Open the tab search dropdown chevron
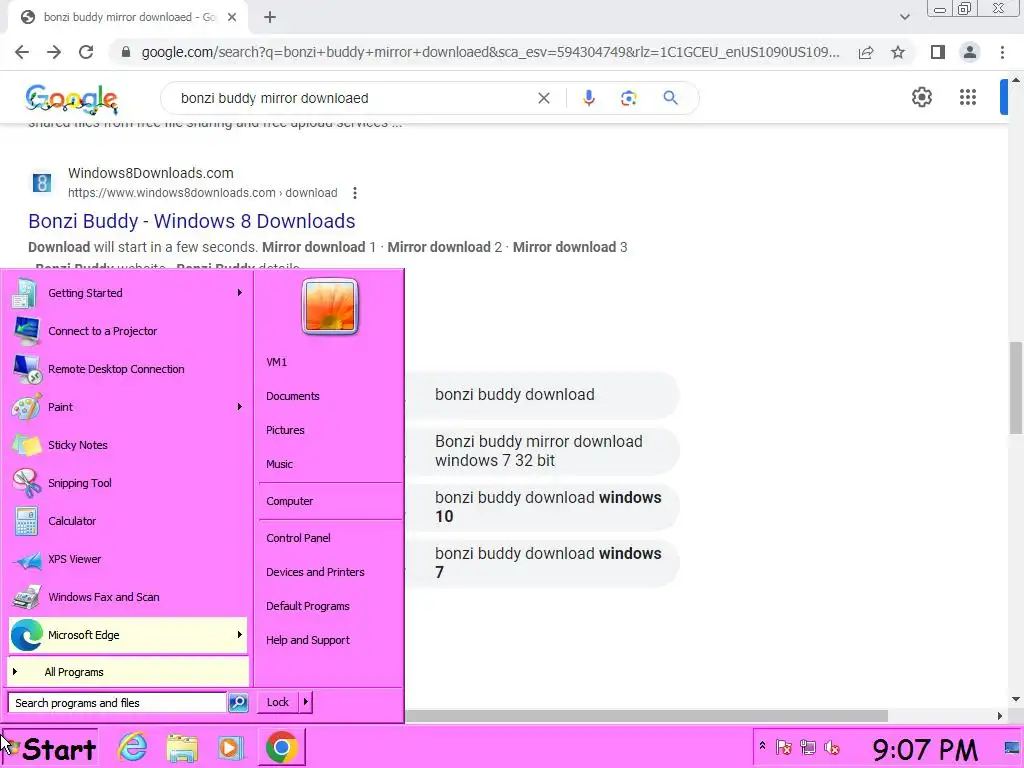This screenshot has height=768, width=1024. pyautogui.click(x=904, y=17)
